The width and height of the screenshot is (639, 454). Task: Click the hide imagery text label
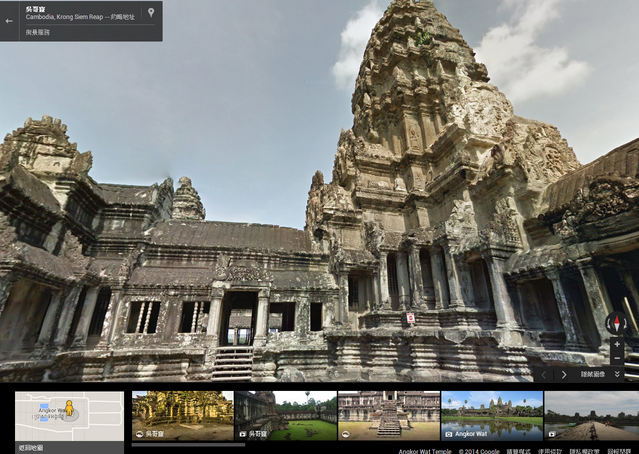tap(593, 375)
